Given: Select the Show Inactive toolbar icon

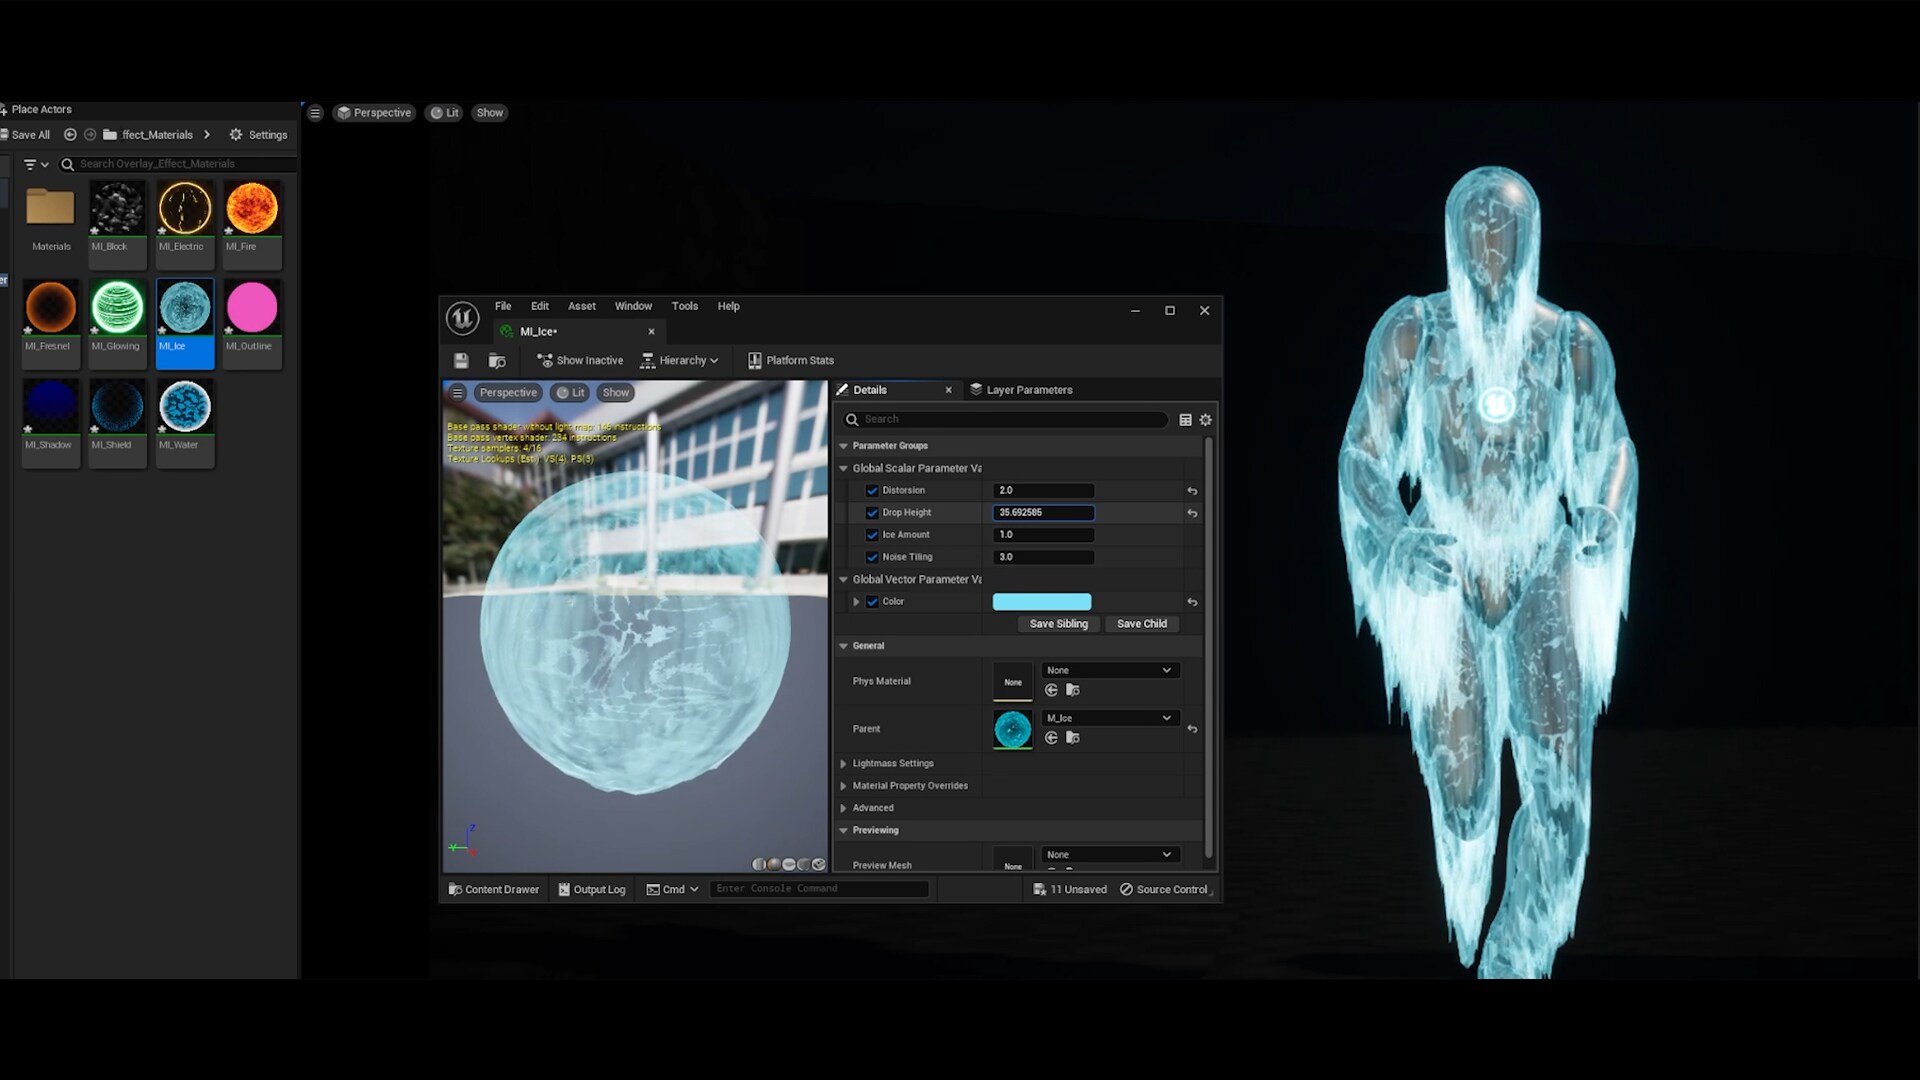Looking at the screenshot, I should point(578,360).
